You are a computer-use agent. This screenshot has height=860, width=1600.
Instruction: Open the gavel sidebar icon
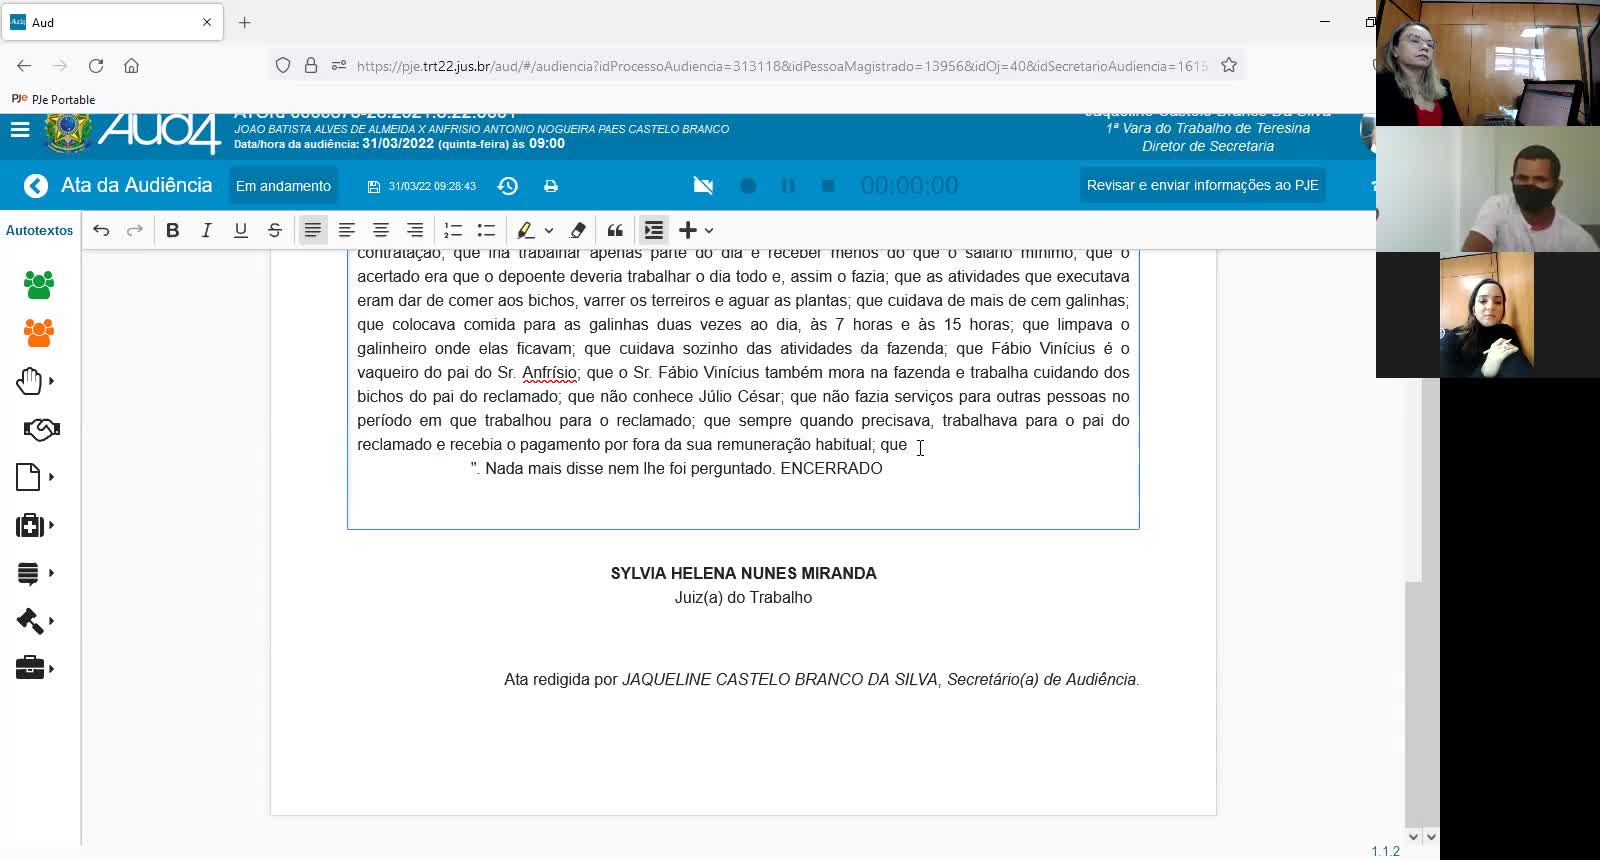coord(30,621)
